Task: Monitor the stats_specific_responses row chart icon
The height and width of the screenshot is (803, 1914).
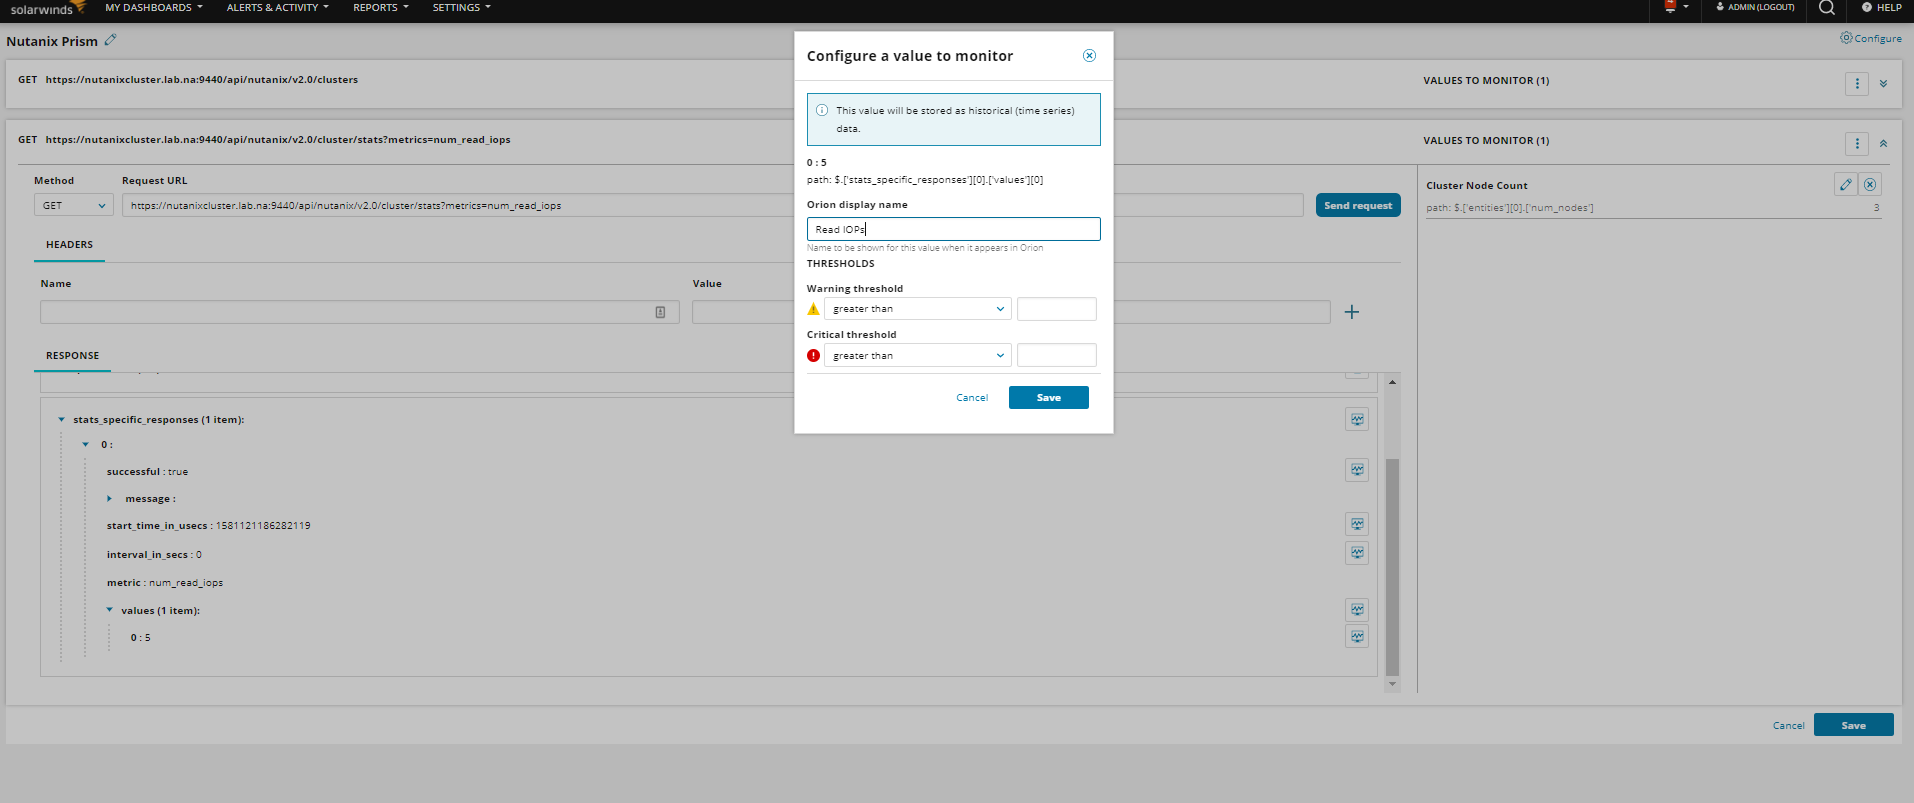Action: (1357, 420)
